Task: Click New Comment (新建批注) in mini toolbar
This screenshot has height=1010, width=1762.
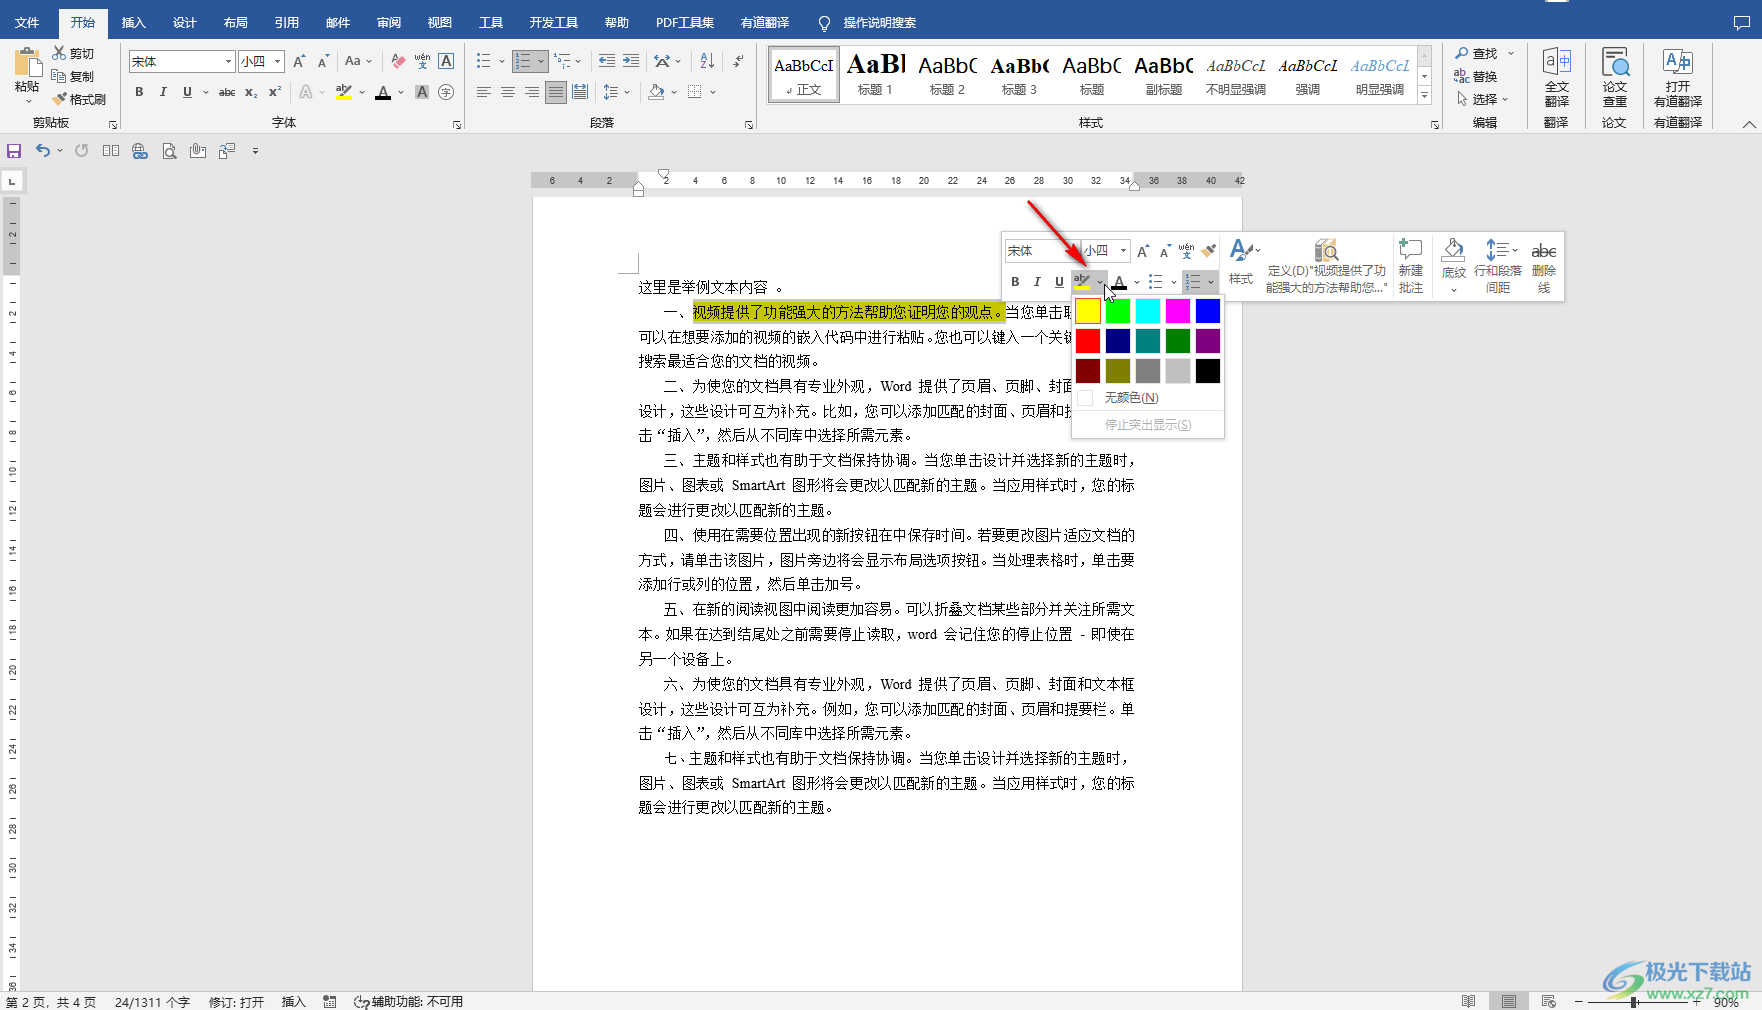Action: (x=1411, y=266)
